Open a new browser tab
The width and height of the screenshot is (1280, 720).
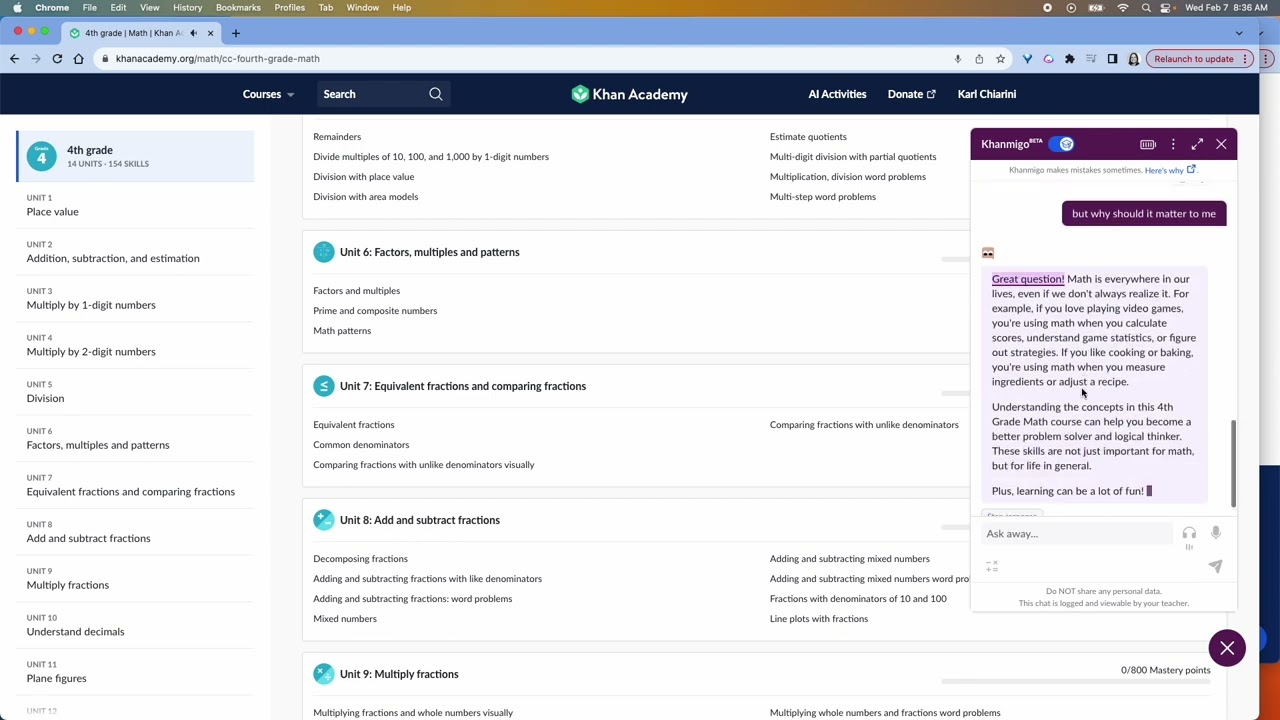coord(236,33)
